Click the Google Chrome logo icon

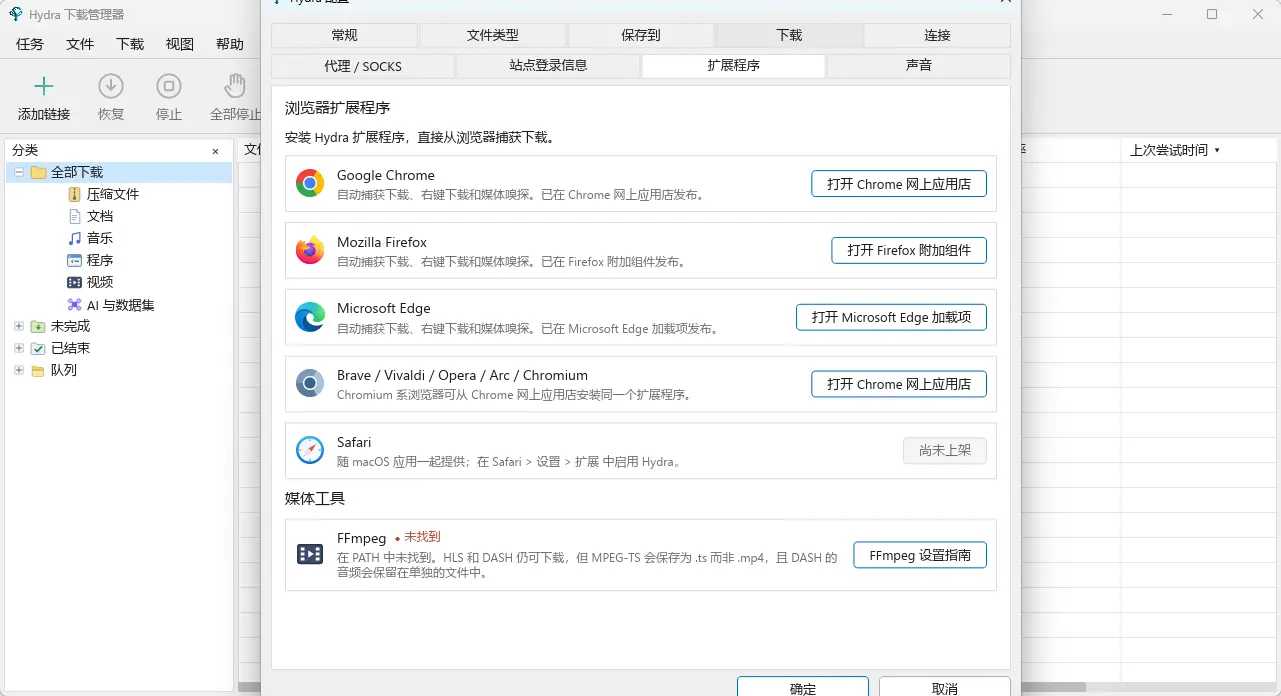click(310, 183)
